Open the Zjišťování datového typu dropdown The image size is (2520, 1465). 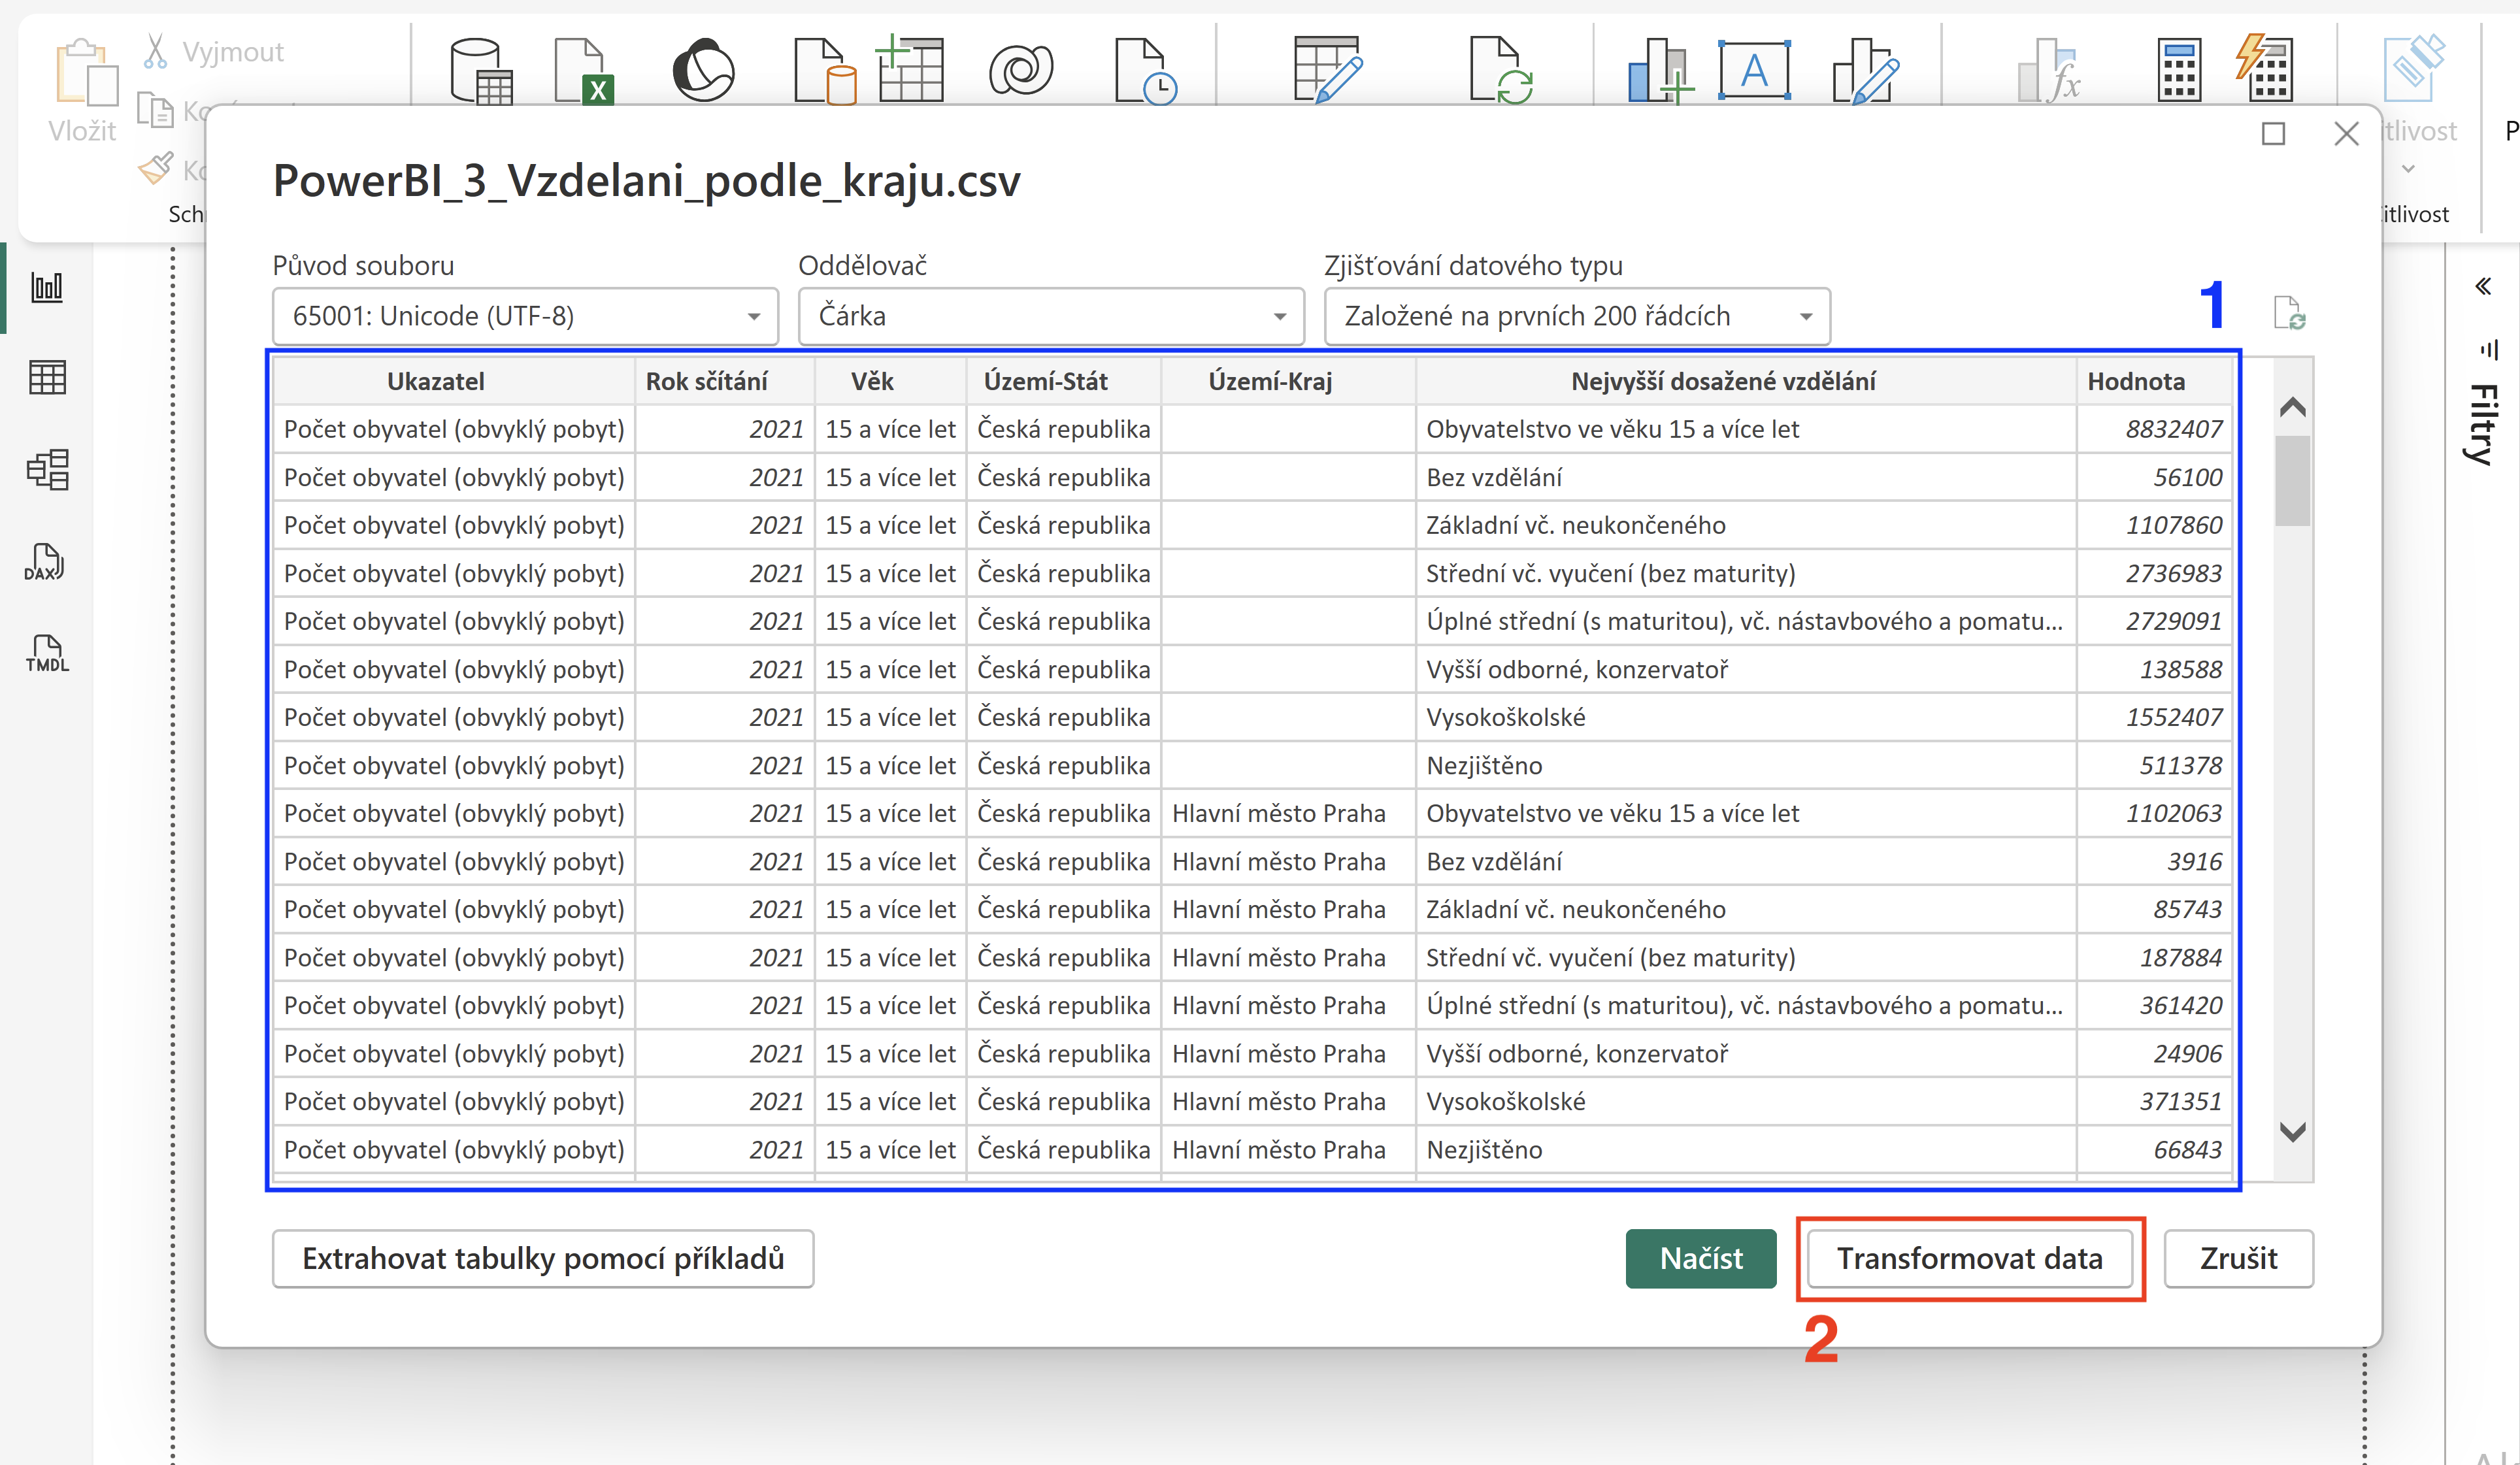1577,316
